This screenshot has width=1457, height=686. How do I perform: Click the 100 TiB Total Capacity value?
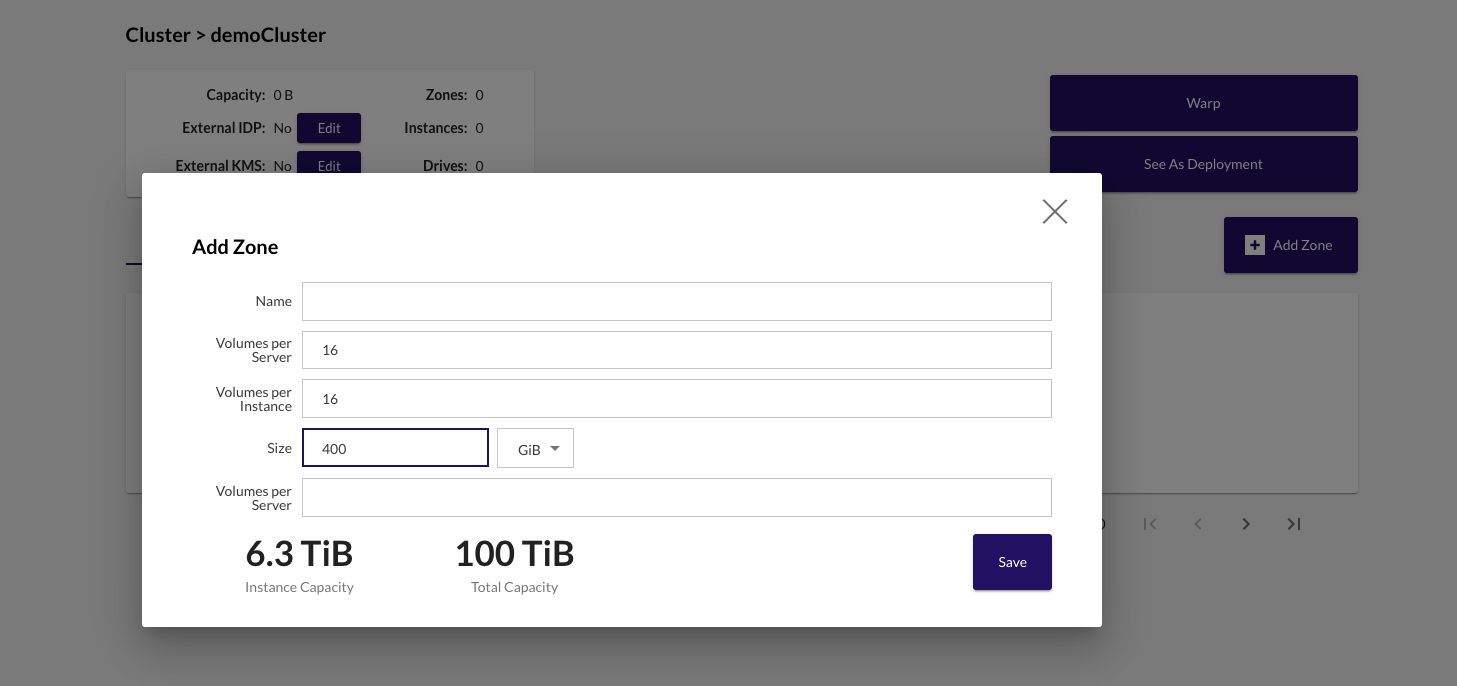514,553
